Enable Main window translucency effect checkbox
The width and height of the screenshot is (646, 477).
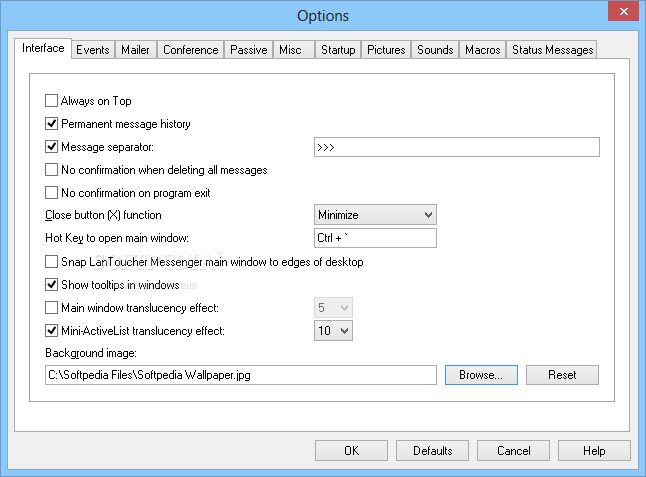pyautogui.click(x=52, y=308)
